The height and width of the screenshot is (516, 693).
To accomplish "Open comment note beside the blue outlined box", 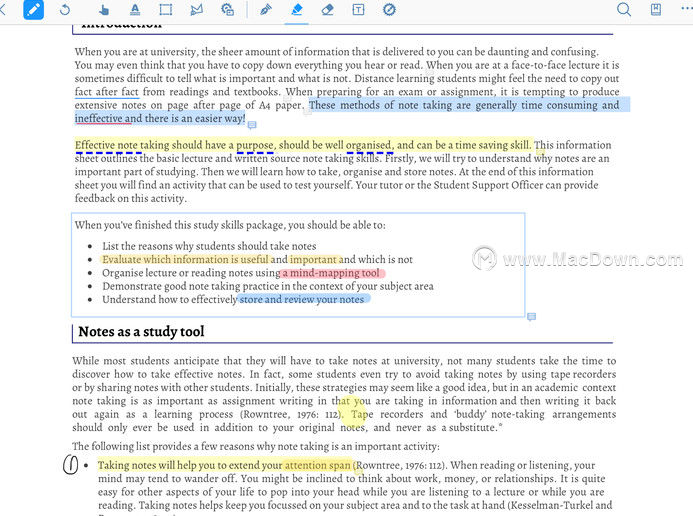I will pos(531,317).
